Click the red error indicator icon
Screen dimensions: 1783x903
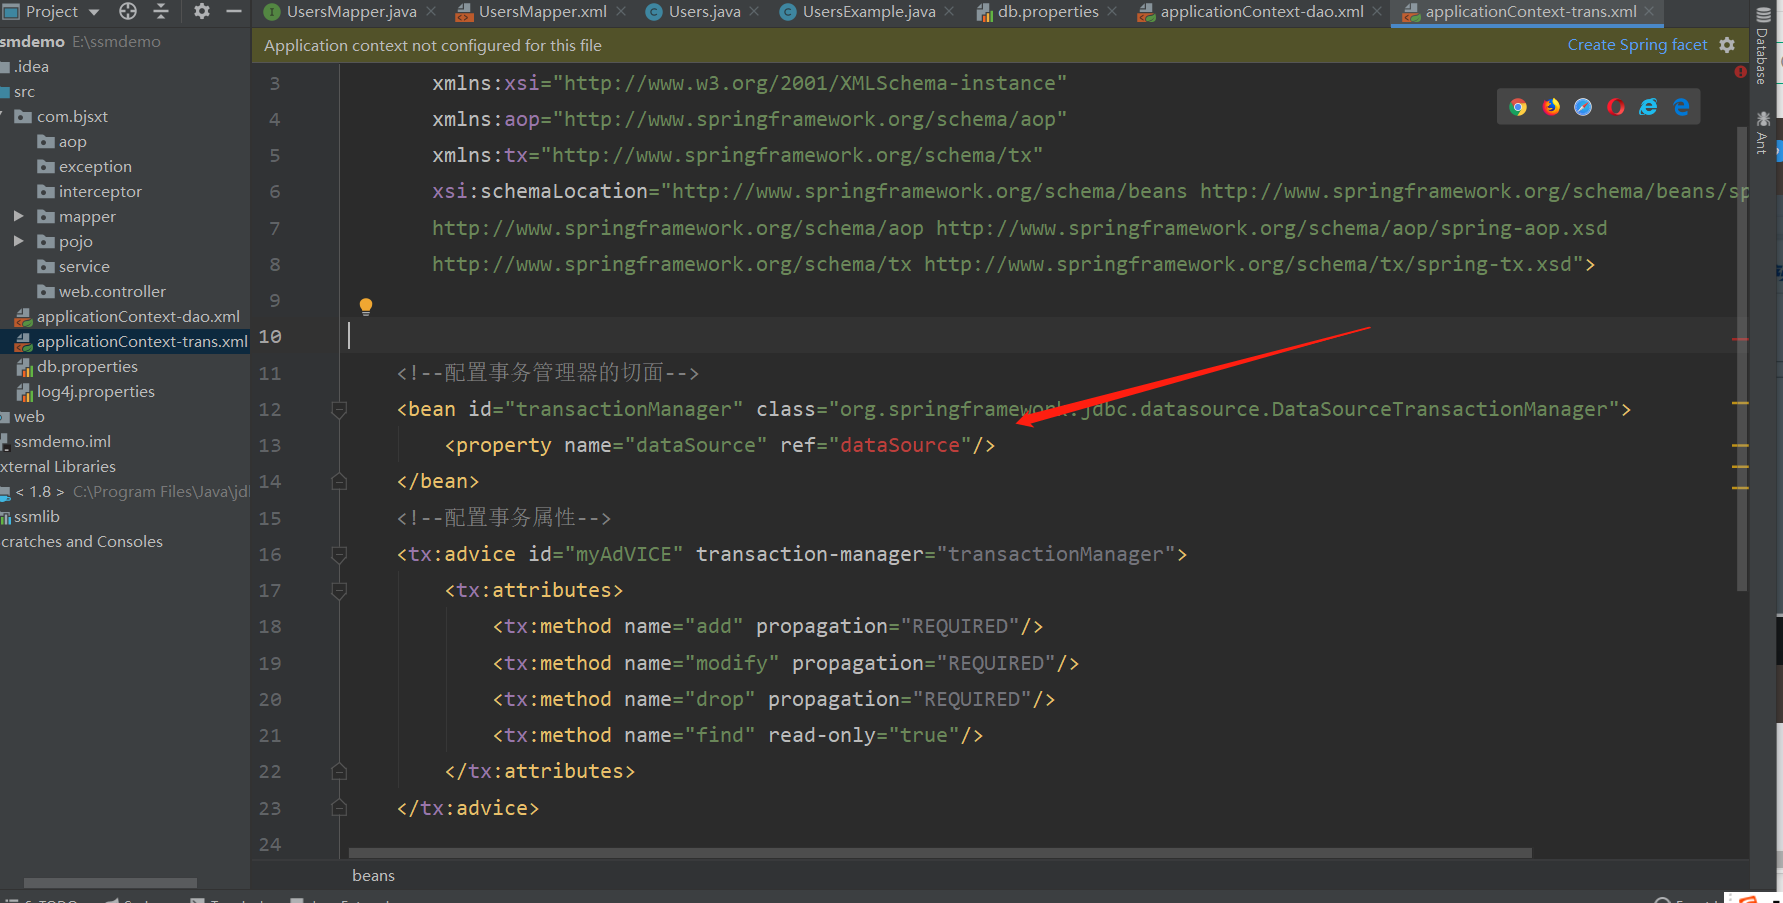[1740, 72]
